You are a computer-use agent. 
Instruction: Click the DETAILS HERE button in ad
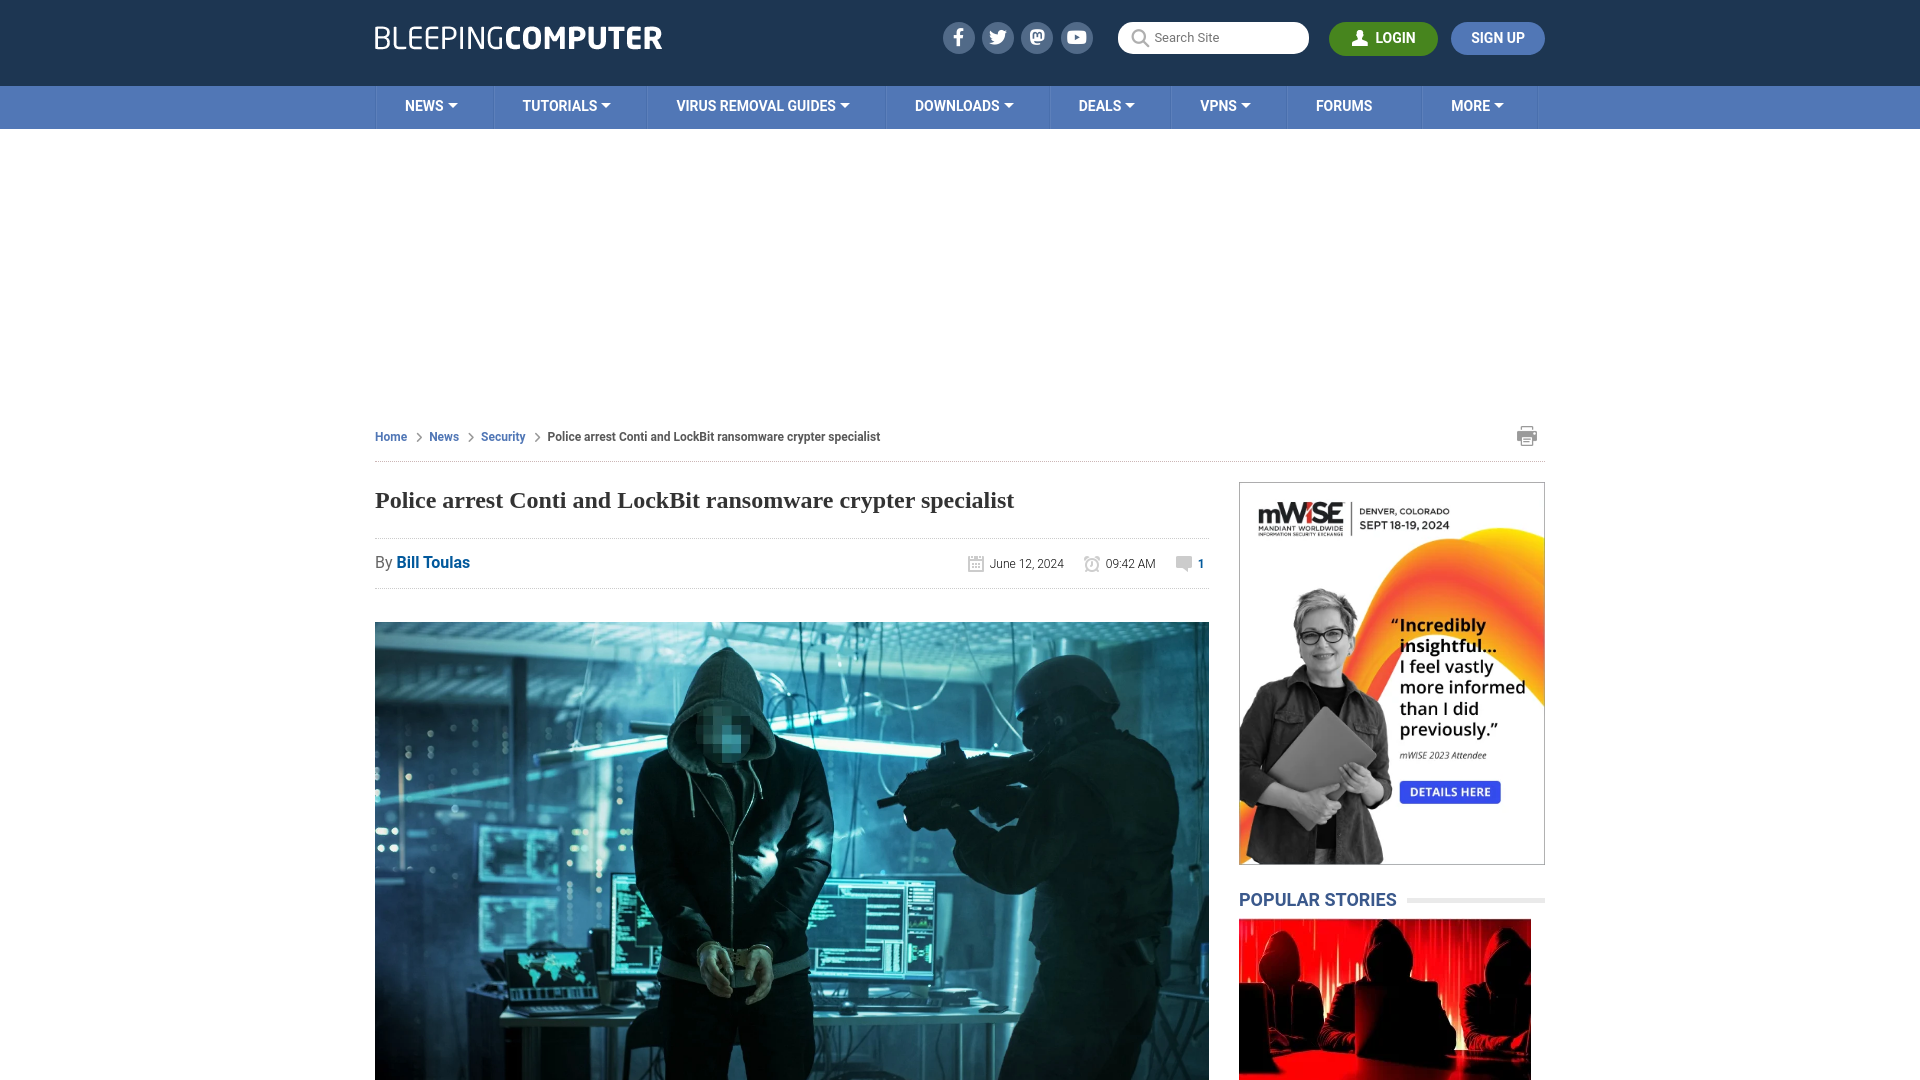coord(1449,791)
